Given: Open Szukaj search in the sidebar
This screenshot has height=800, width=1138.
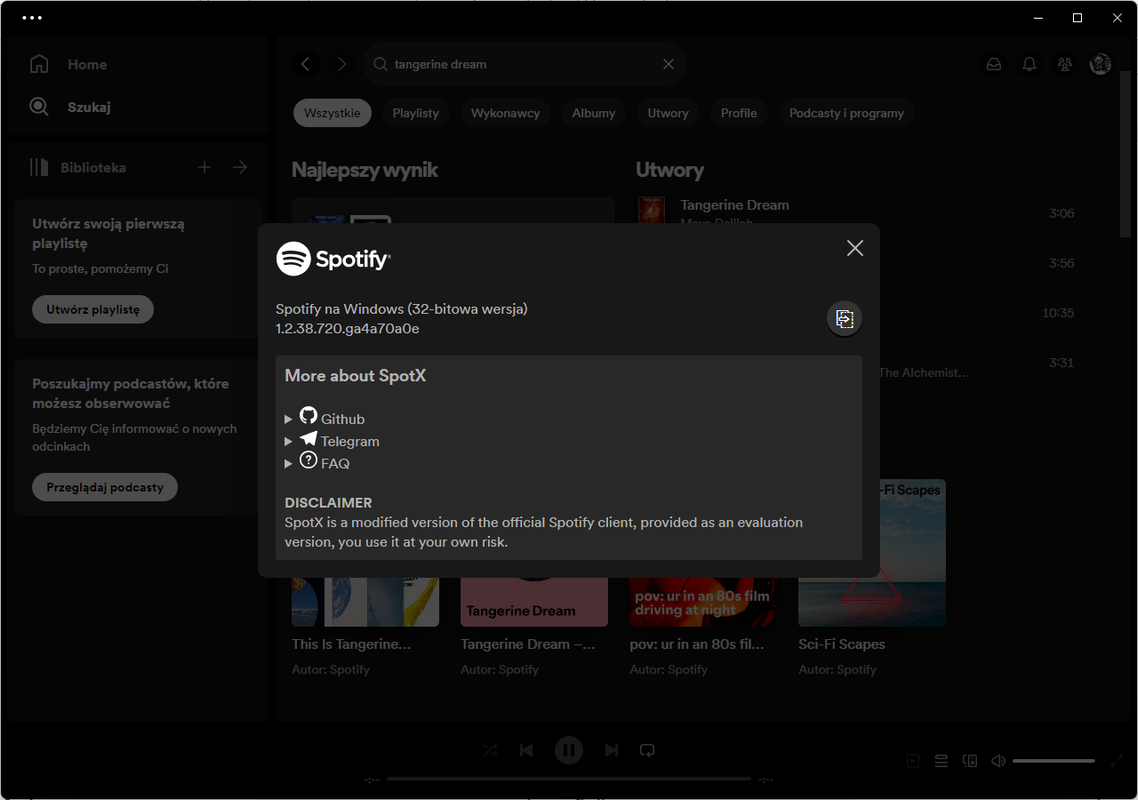Looking at the screenshot, I should click(70, 107).
